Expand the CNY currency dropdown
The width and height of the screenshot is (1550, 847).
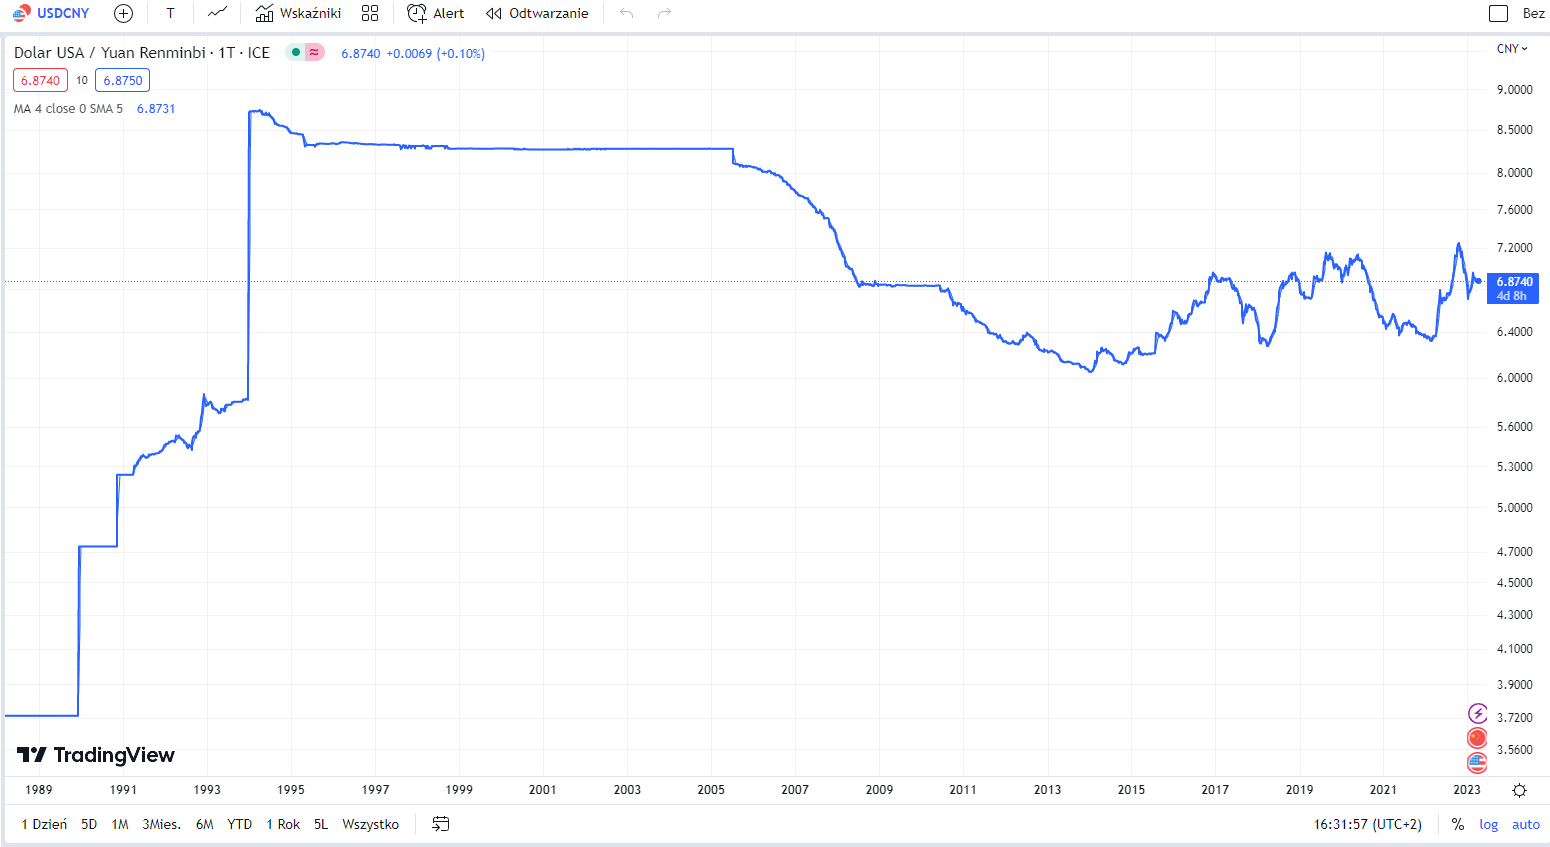coord(1512,49)
